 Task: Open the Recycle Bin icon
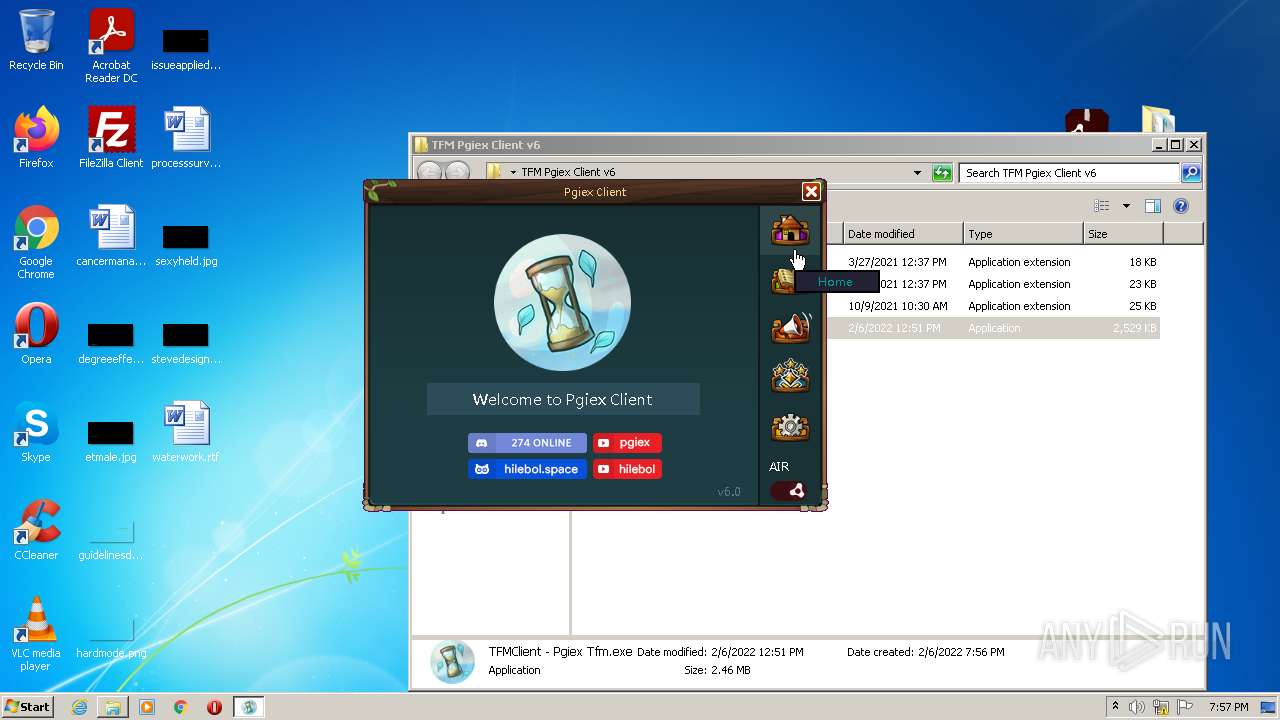point(36,40)
